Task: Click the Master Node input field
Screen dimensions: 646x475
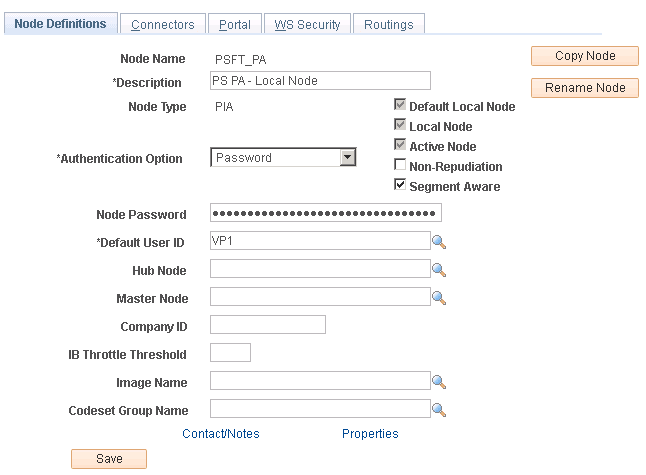Action: coord(320,296)
